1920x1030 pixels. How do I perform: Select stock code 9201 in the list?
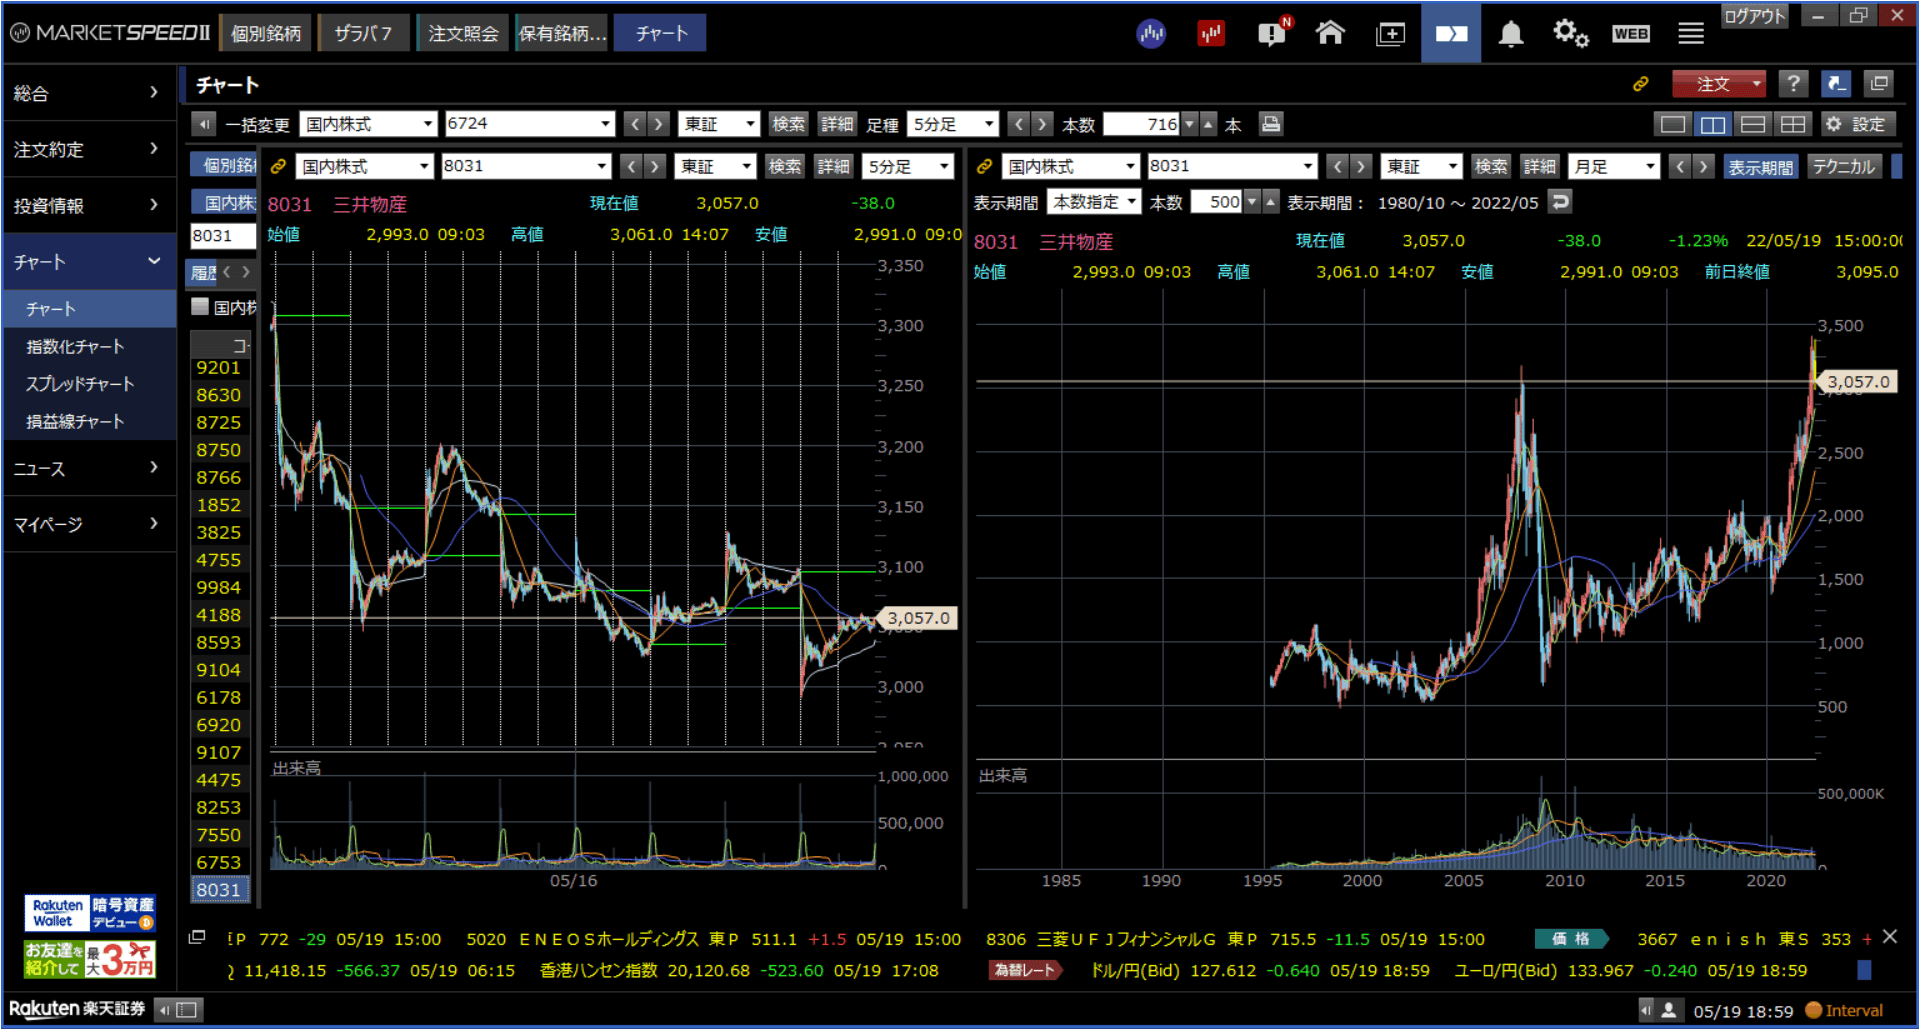pyautogui.click(x=219, y=367)
